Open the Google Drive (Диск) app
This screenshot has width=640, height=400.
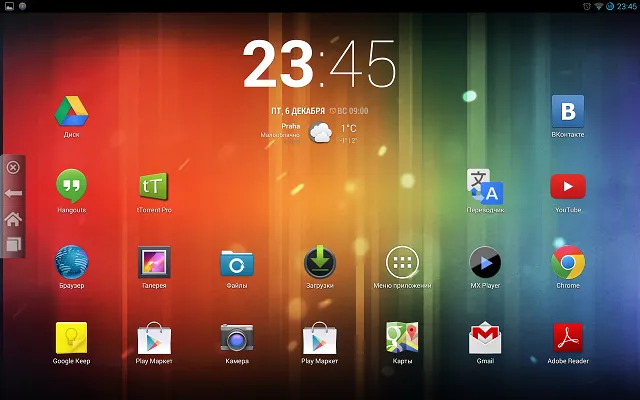coord(71,111)
